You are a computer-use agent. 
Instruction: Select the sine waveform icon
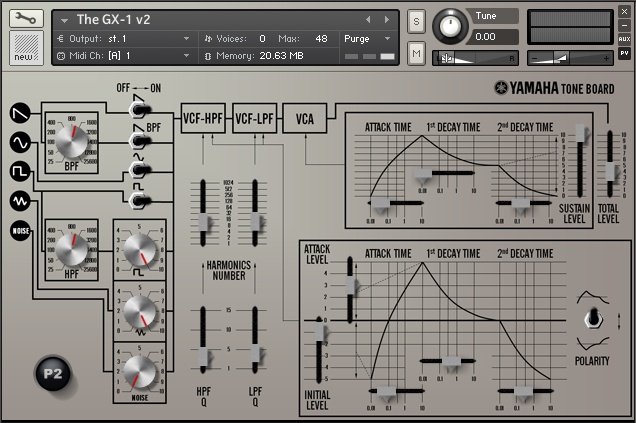(x=19, y=143)
